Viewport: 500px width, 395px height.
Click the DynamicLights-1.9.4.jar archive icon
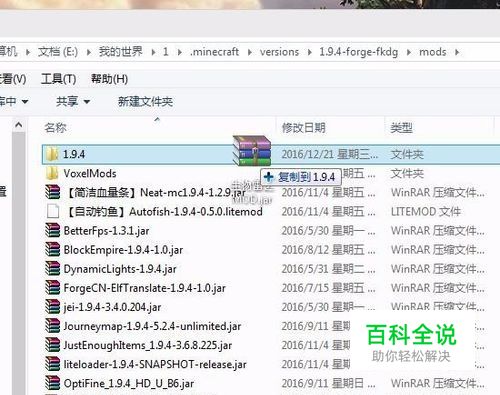(x=52, y=269)
